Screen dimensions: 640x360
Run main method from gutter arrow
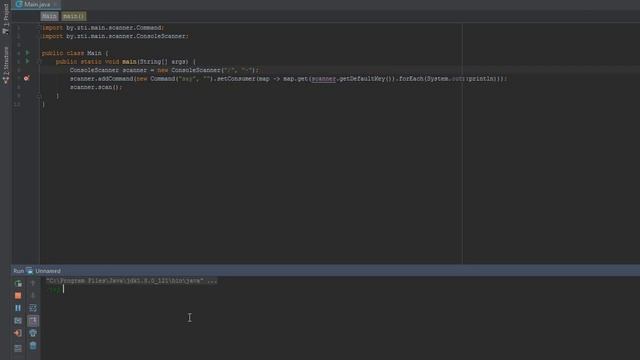[27, 61]
